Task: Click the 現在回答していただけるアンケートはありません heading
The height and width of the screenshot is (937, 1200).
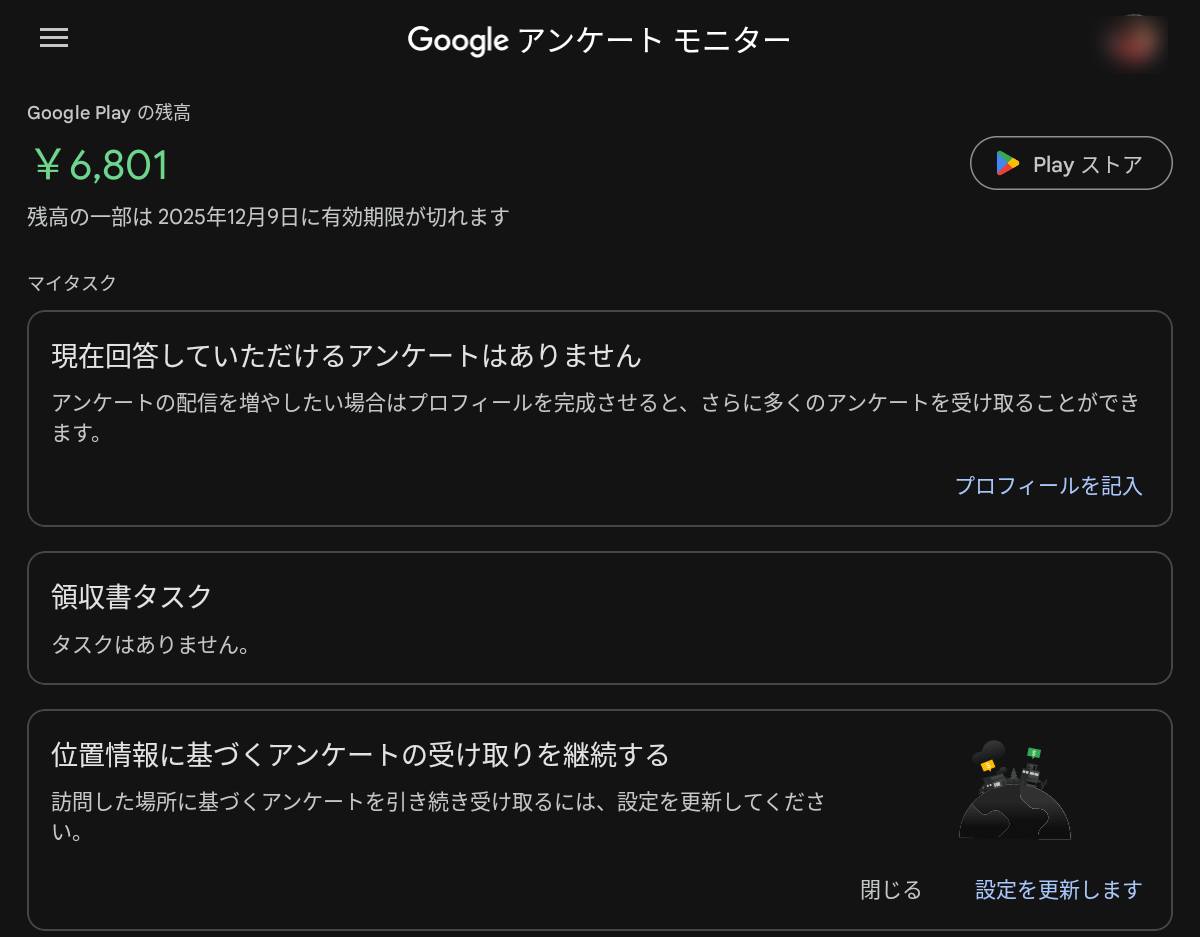Action: coord(346,355)
